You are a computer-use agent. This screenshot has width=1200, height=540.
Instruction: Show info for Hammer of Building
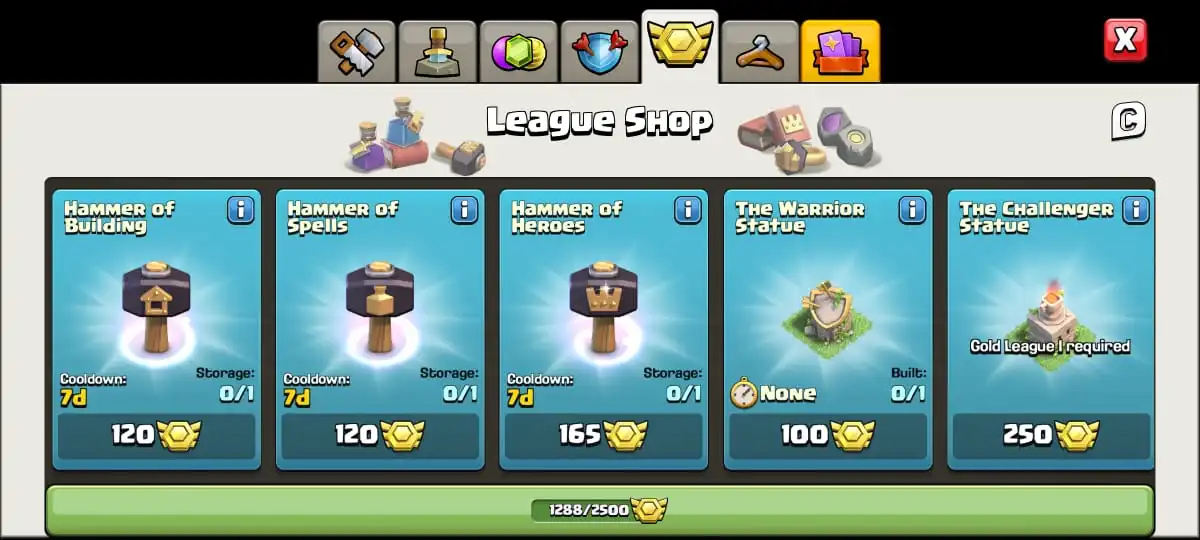(240, 210)
